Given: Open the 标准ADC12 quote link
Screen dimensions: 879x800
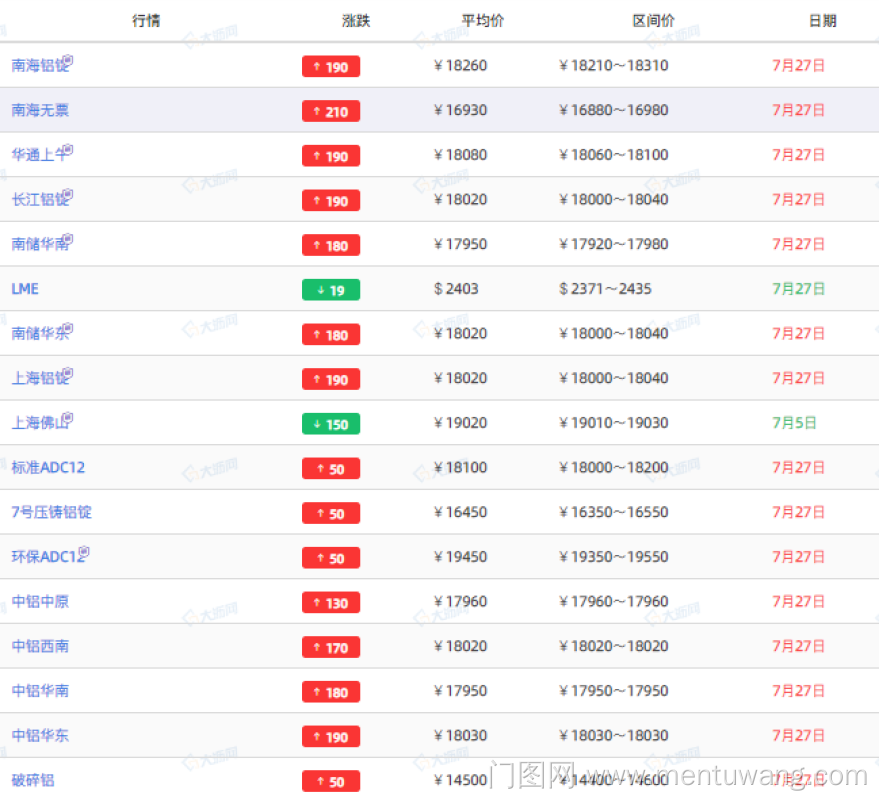Looking at the screenshot, I should click(49, 467).
